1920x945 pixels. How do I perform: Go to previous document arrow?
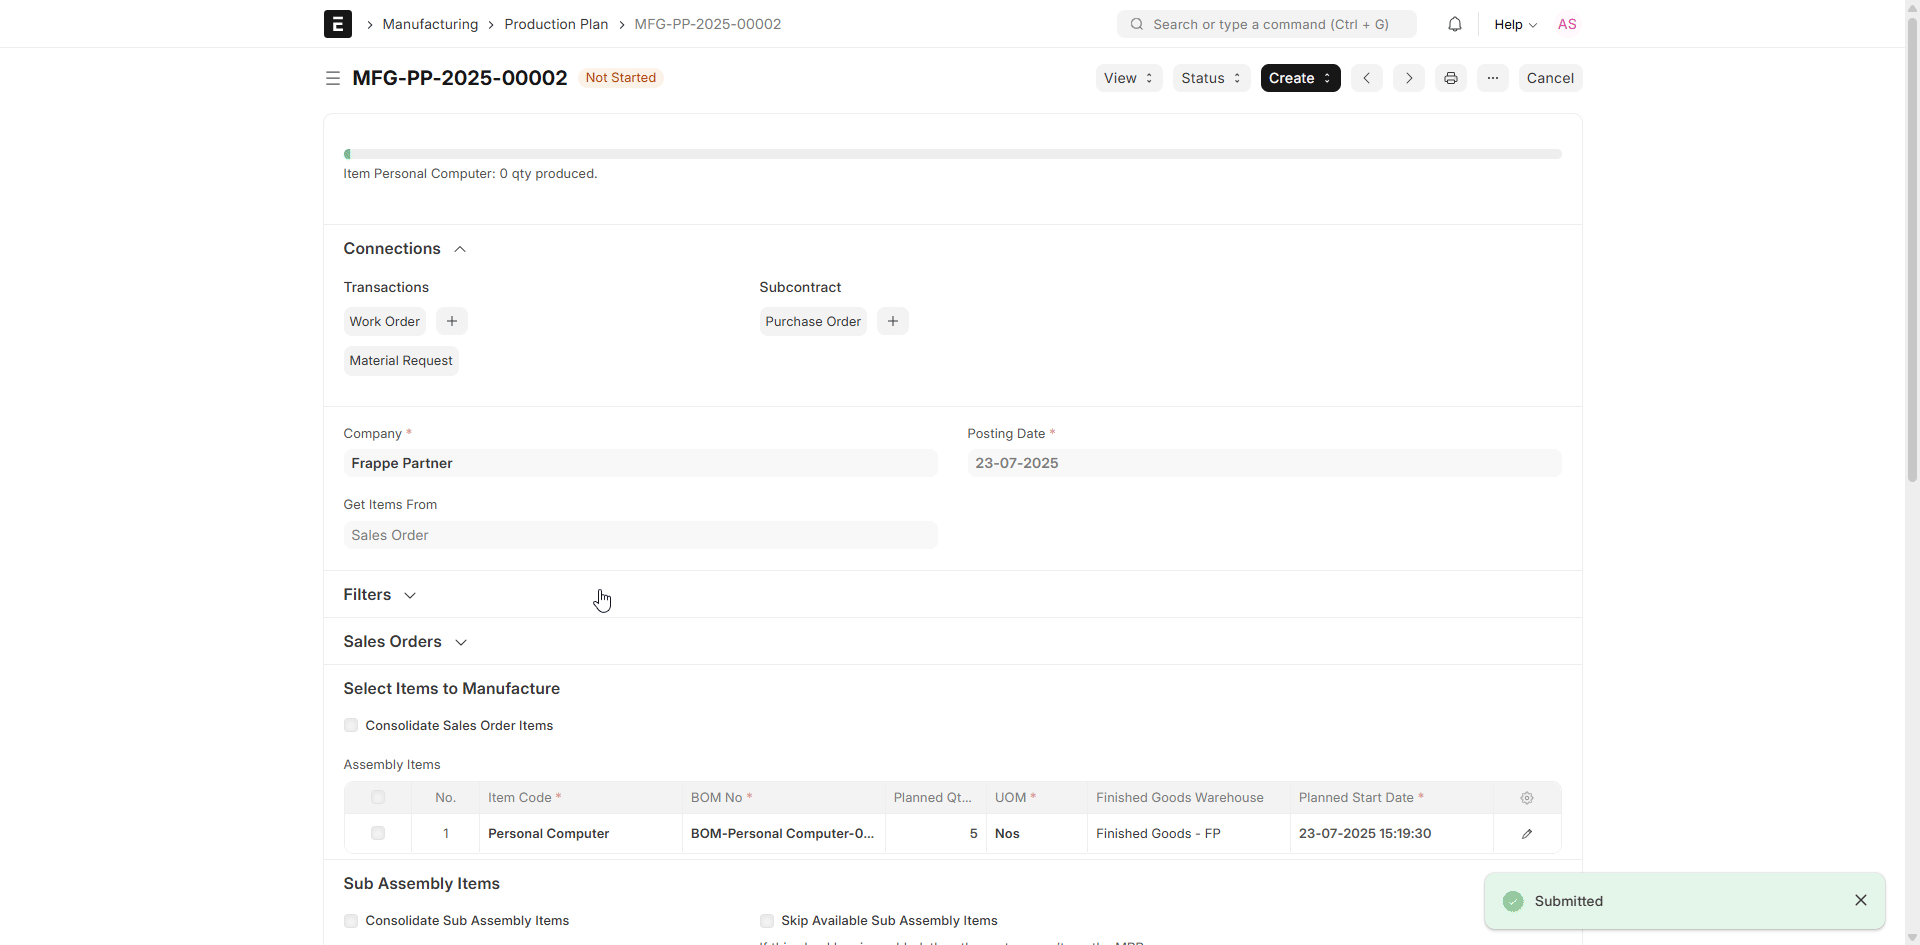point(1366,78)
